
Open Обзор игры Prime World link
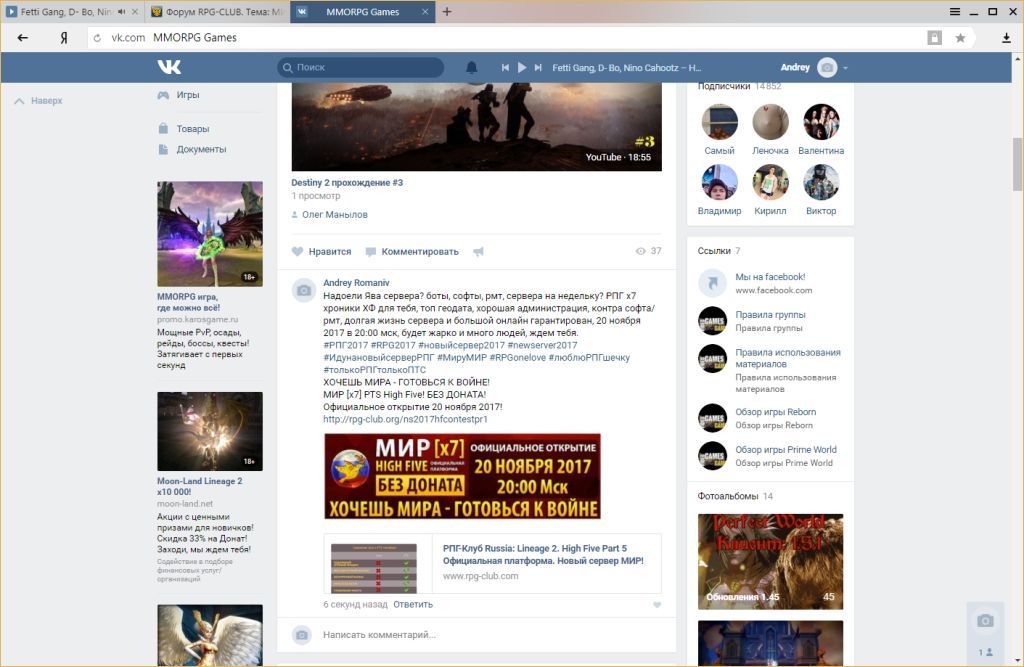coord(786,450)
